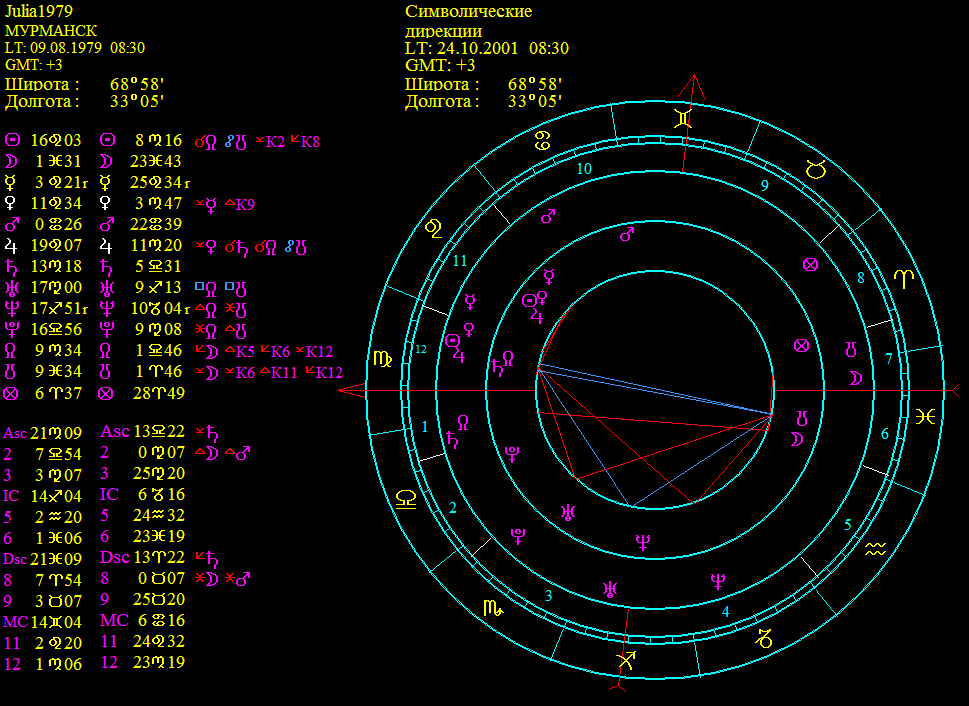Click the Cancer zodiac sign on outer ring
Viewport: 969px width, 706px height.
pyautogui.click(x=543, y=141)
